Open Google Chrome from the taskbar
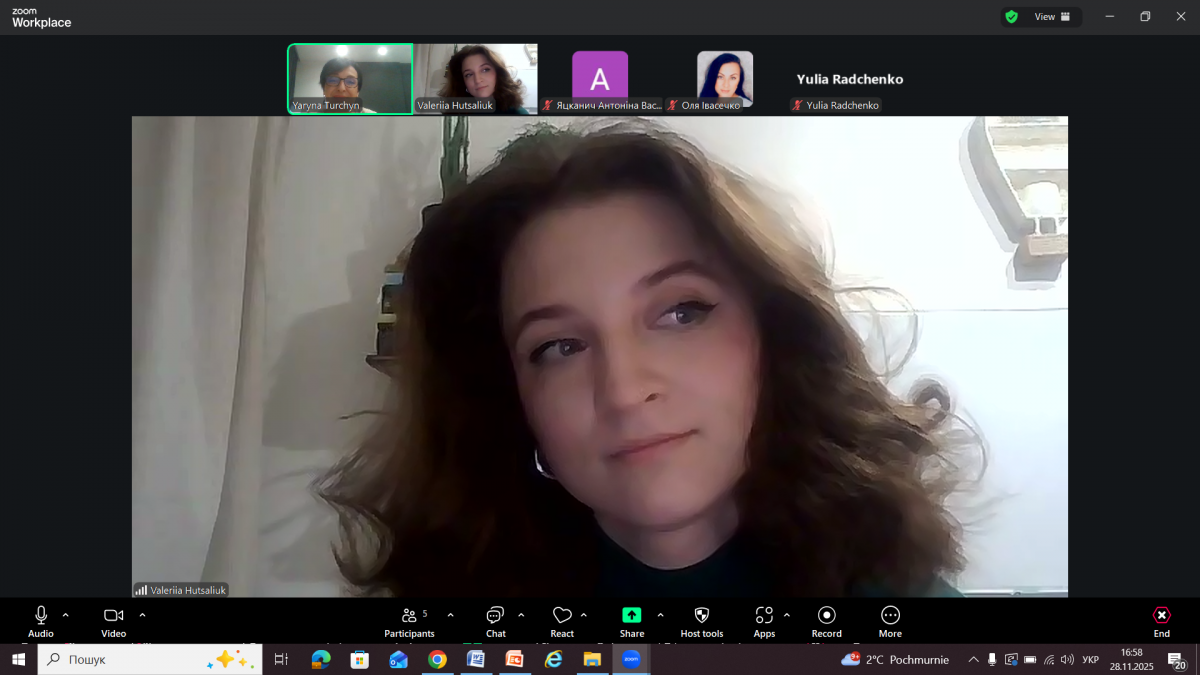 (x=437, y=659)
